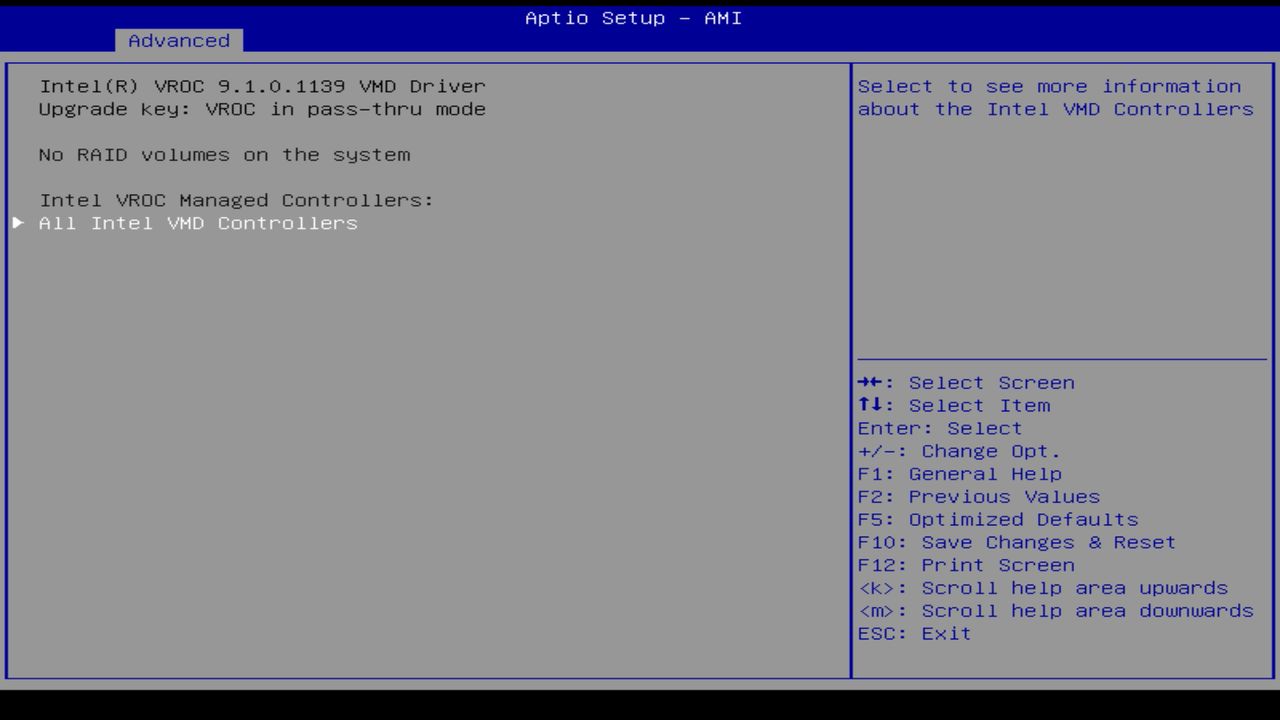Select the All Intel VMD Controllers entry

197,223
